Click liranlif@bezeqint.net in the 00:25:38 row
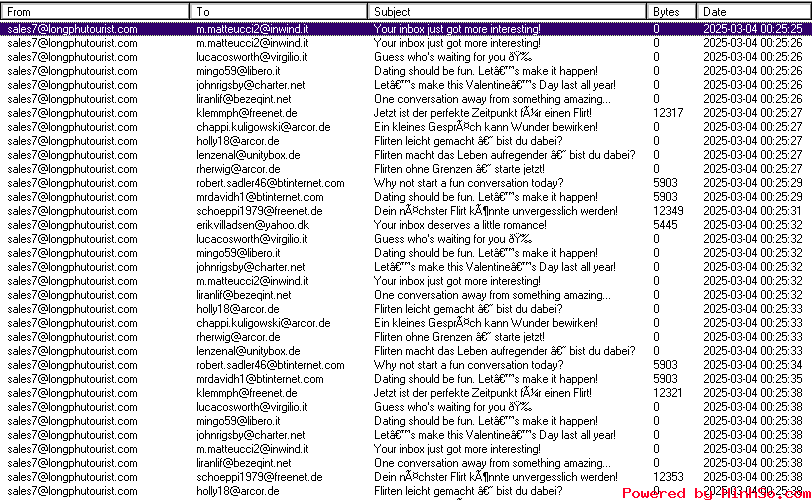Viewport: 812px width, 500px height. 244,462
